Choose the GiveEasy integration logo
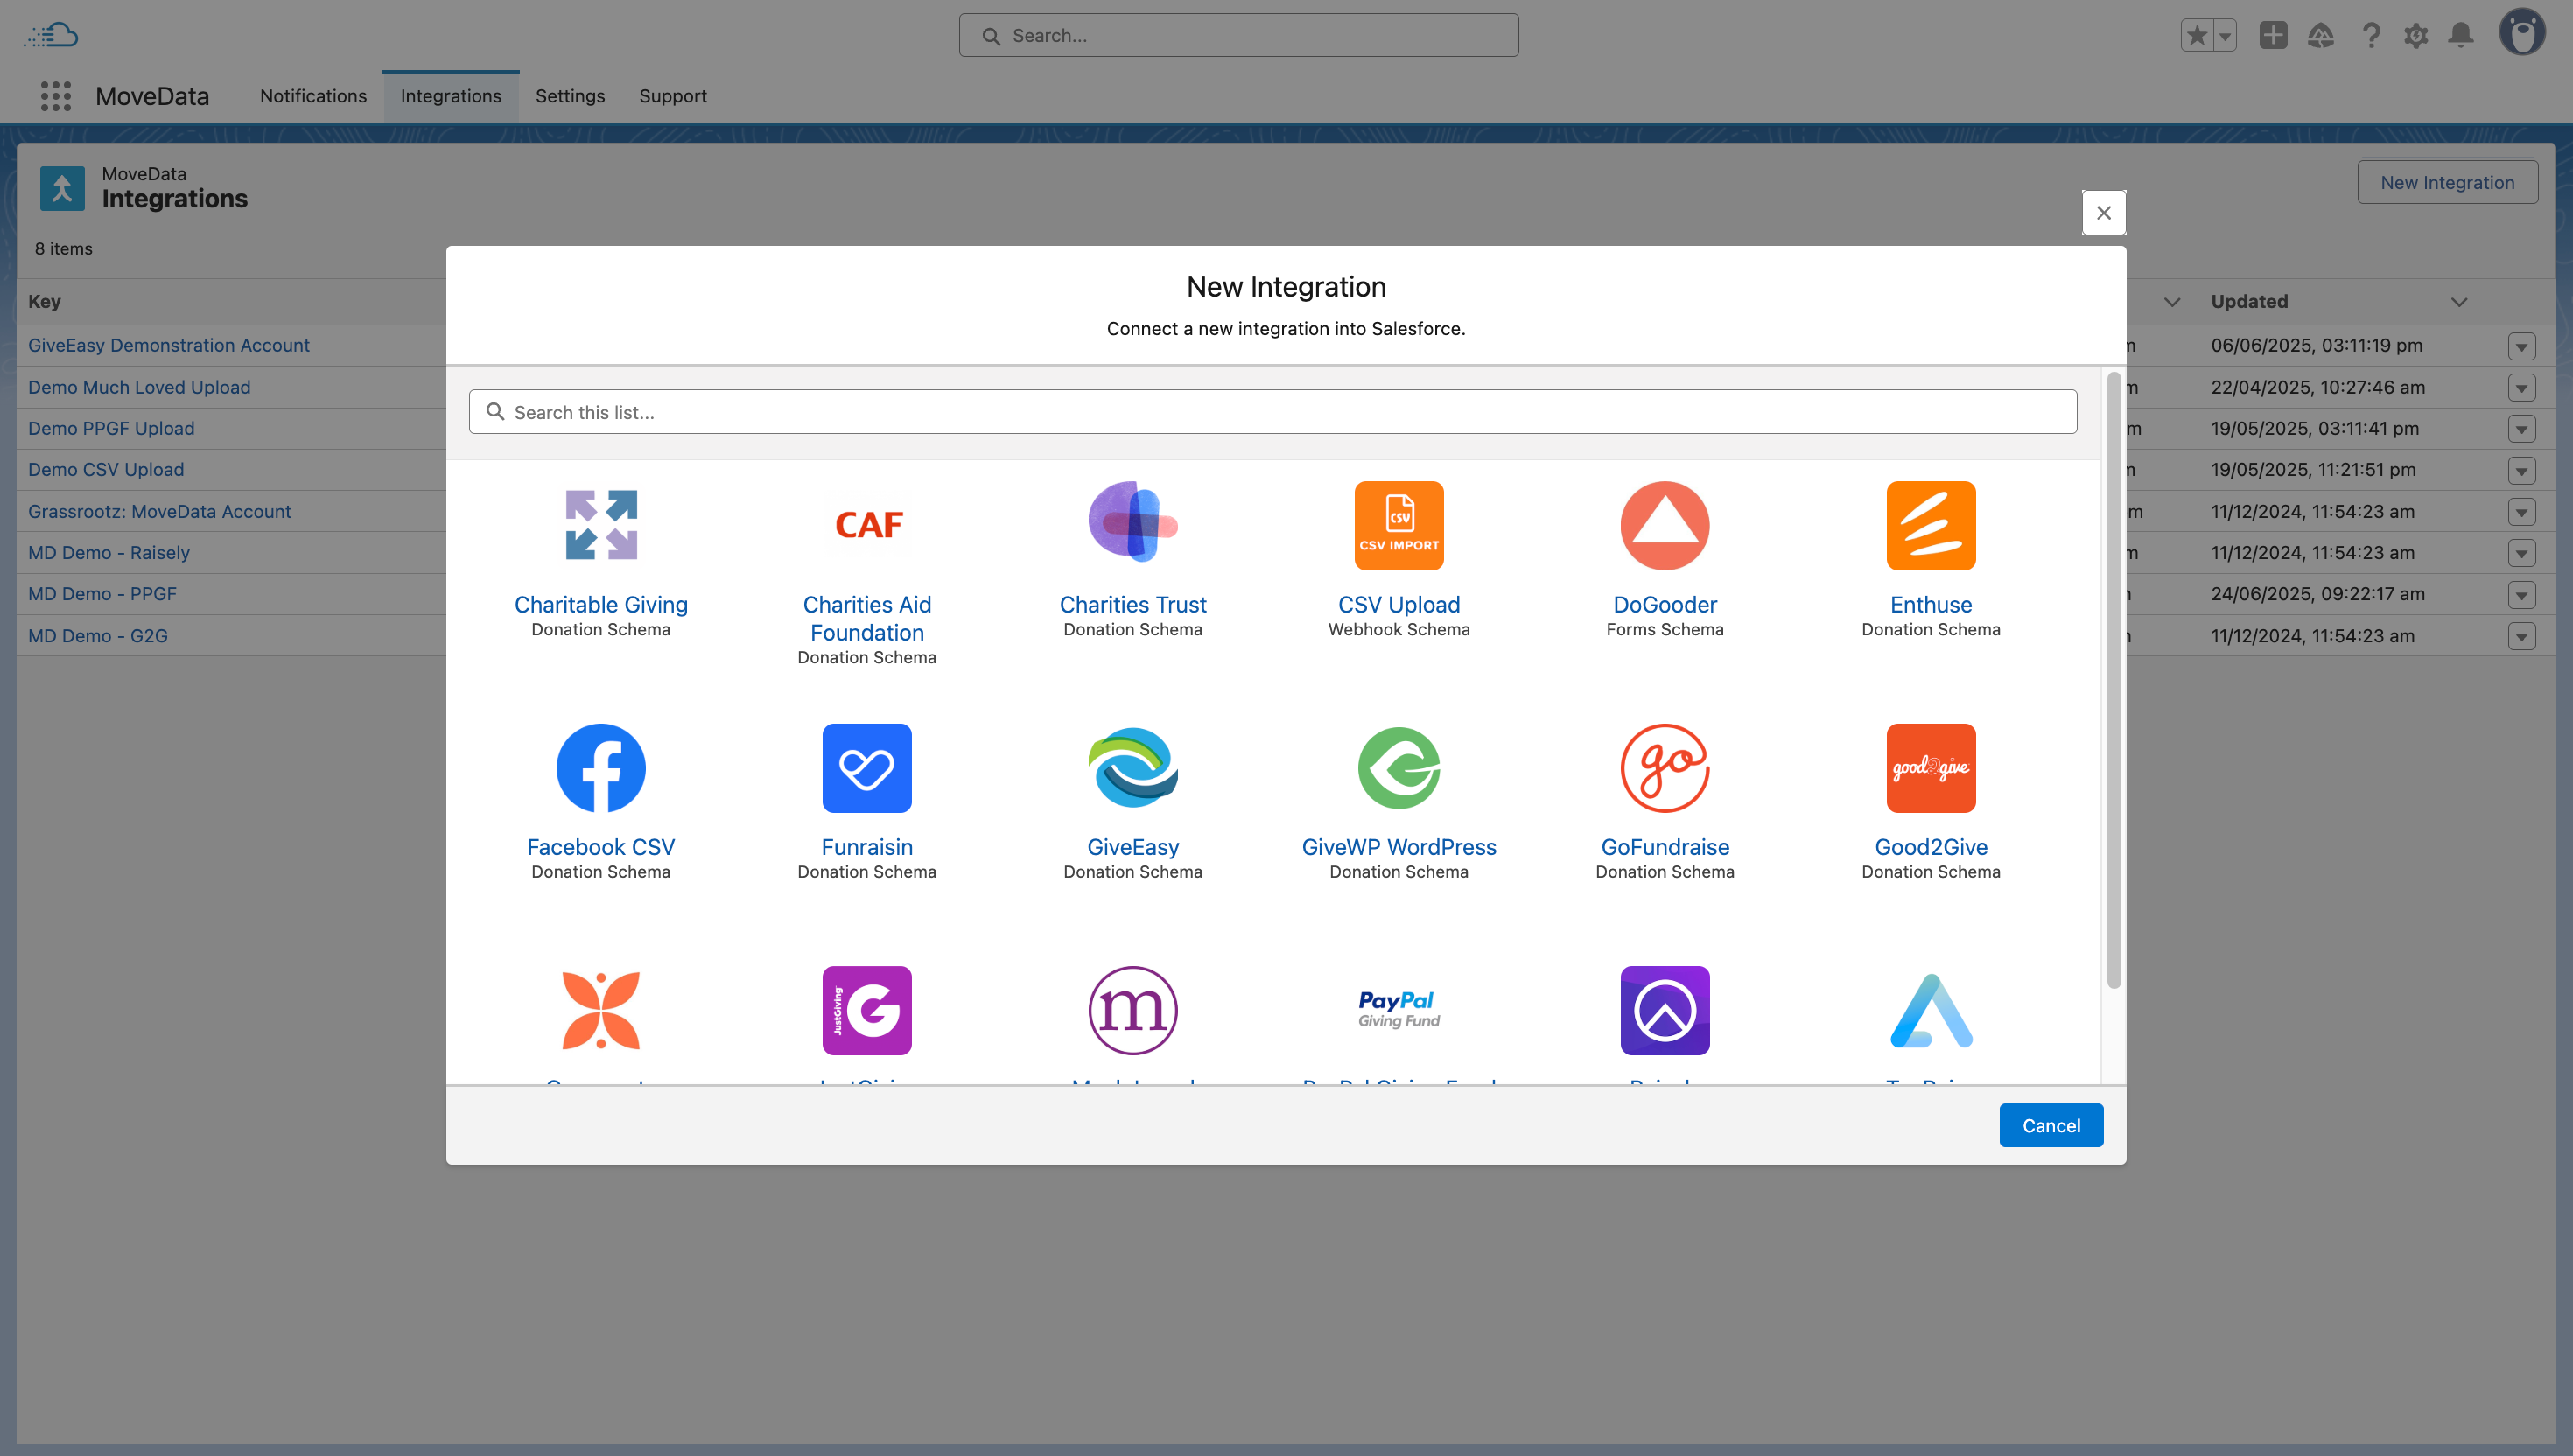This screenshot has height=1456, width=2573. pos(1132,767)
